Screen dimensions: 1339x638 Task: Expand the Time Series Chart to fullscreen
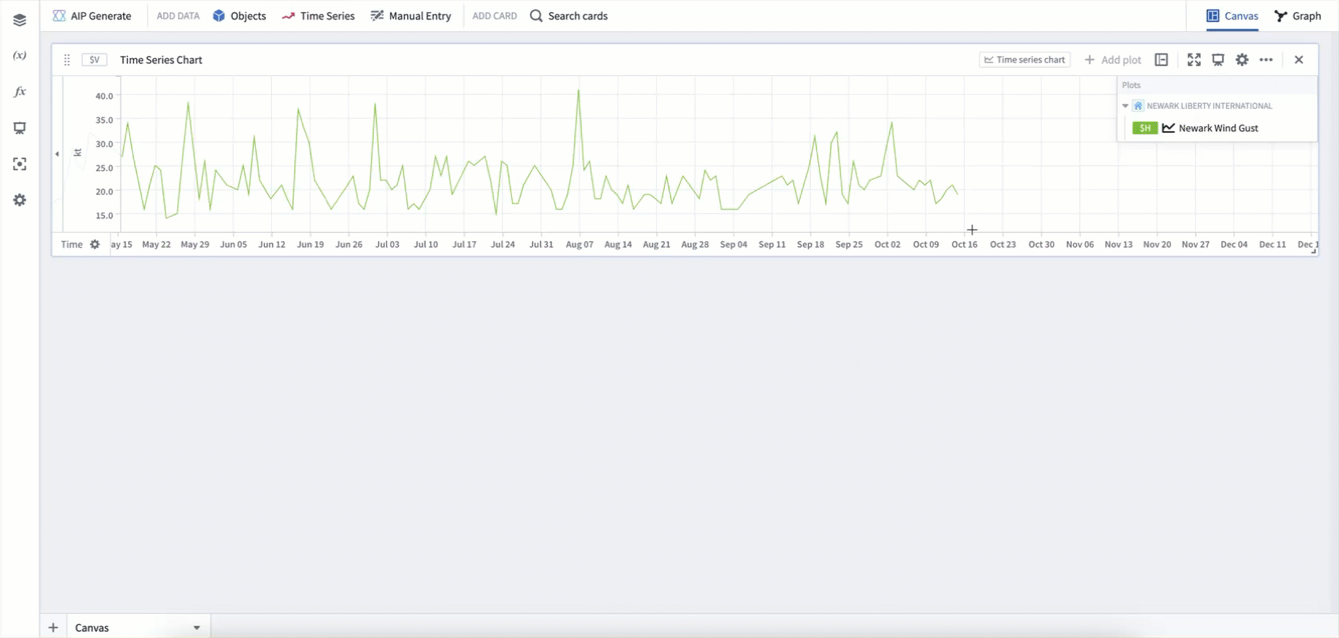(1194, 60)
